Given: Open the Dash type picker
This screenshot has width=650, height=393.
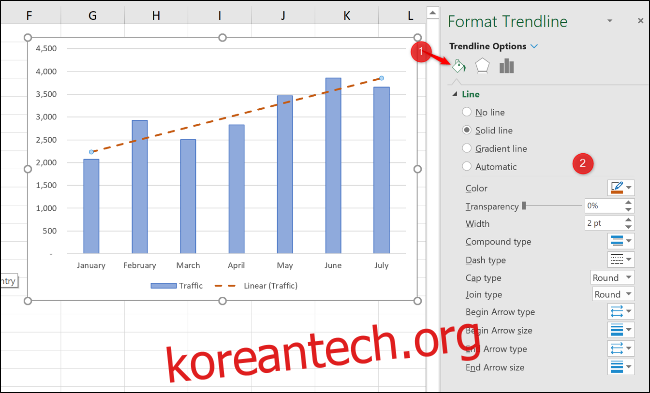Looking at the screenshot, I should click(x=621, y=260).
